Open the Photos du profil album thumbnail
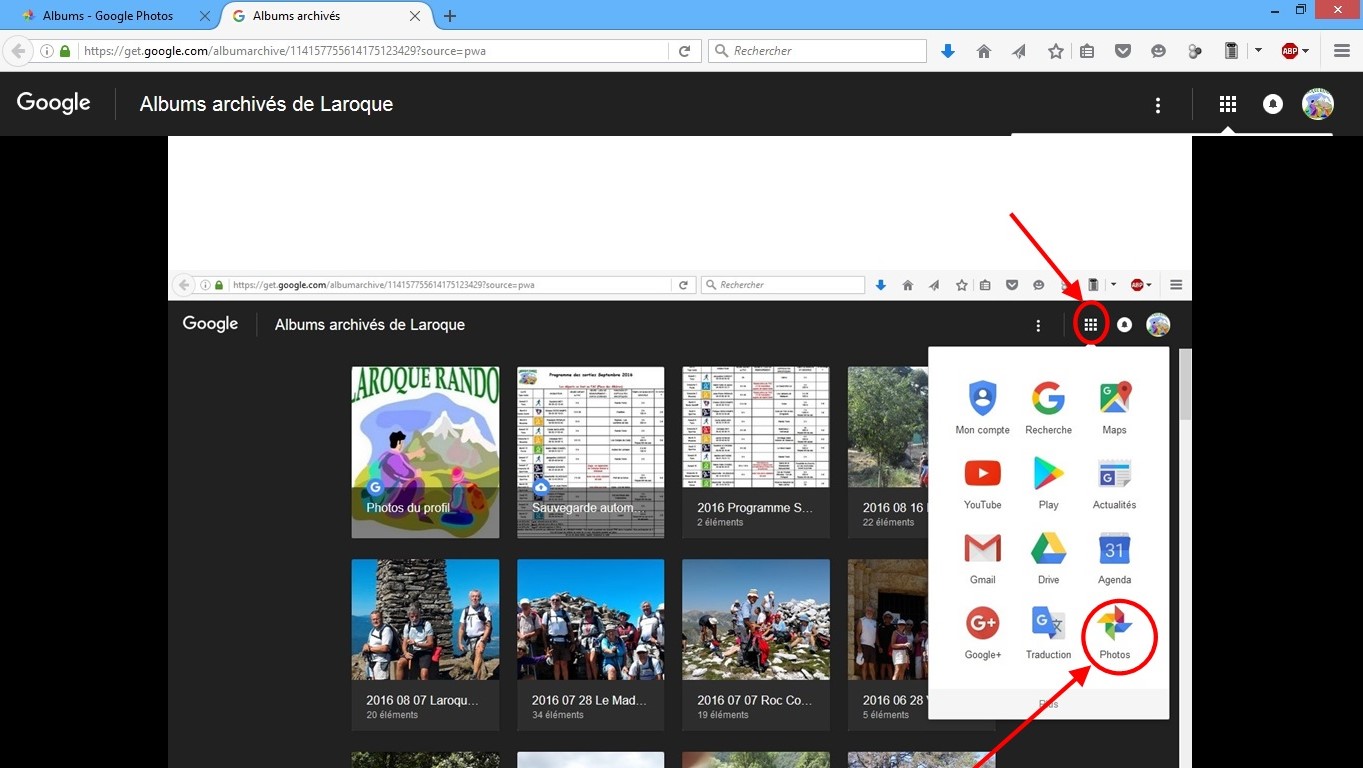1363x768 pixels. pyautogui.click(x=425, y=452)
